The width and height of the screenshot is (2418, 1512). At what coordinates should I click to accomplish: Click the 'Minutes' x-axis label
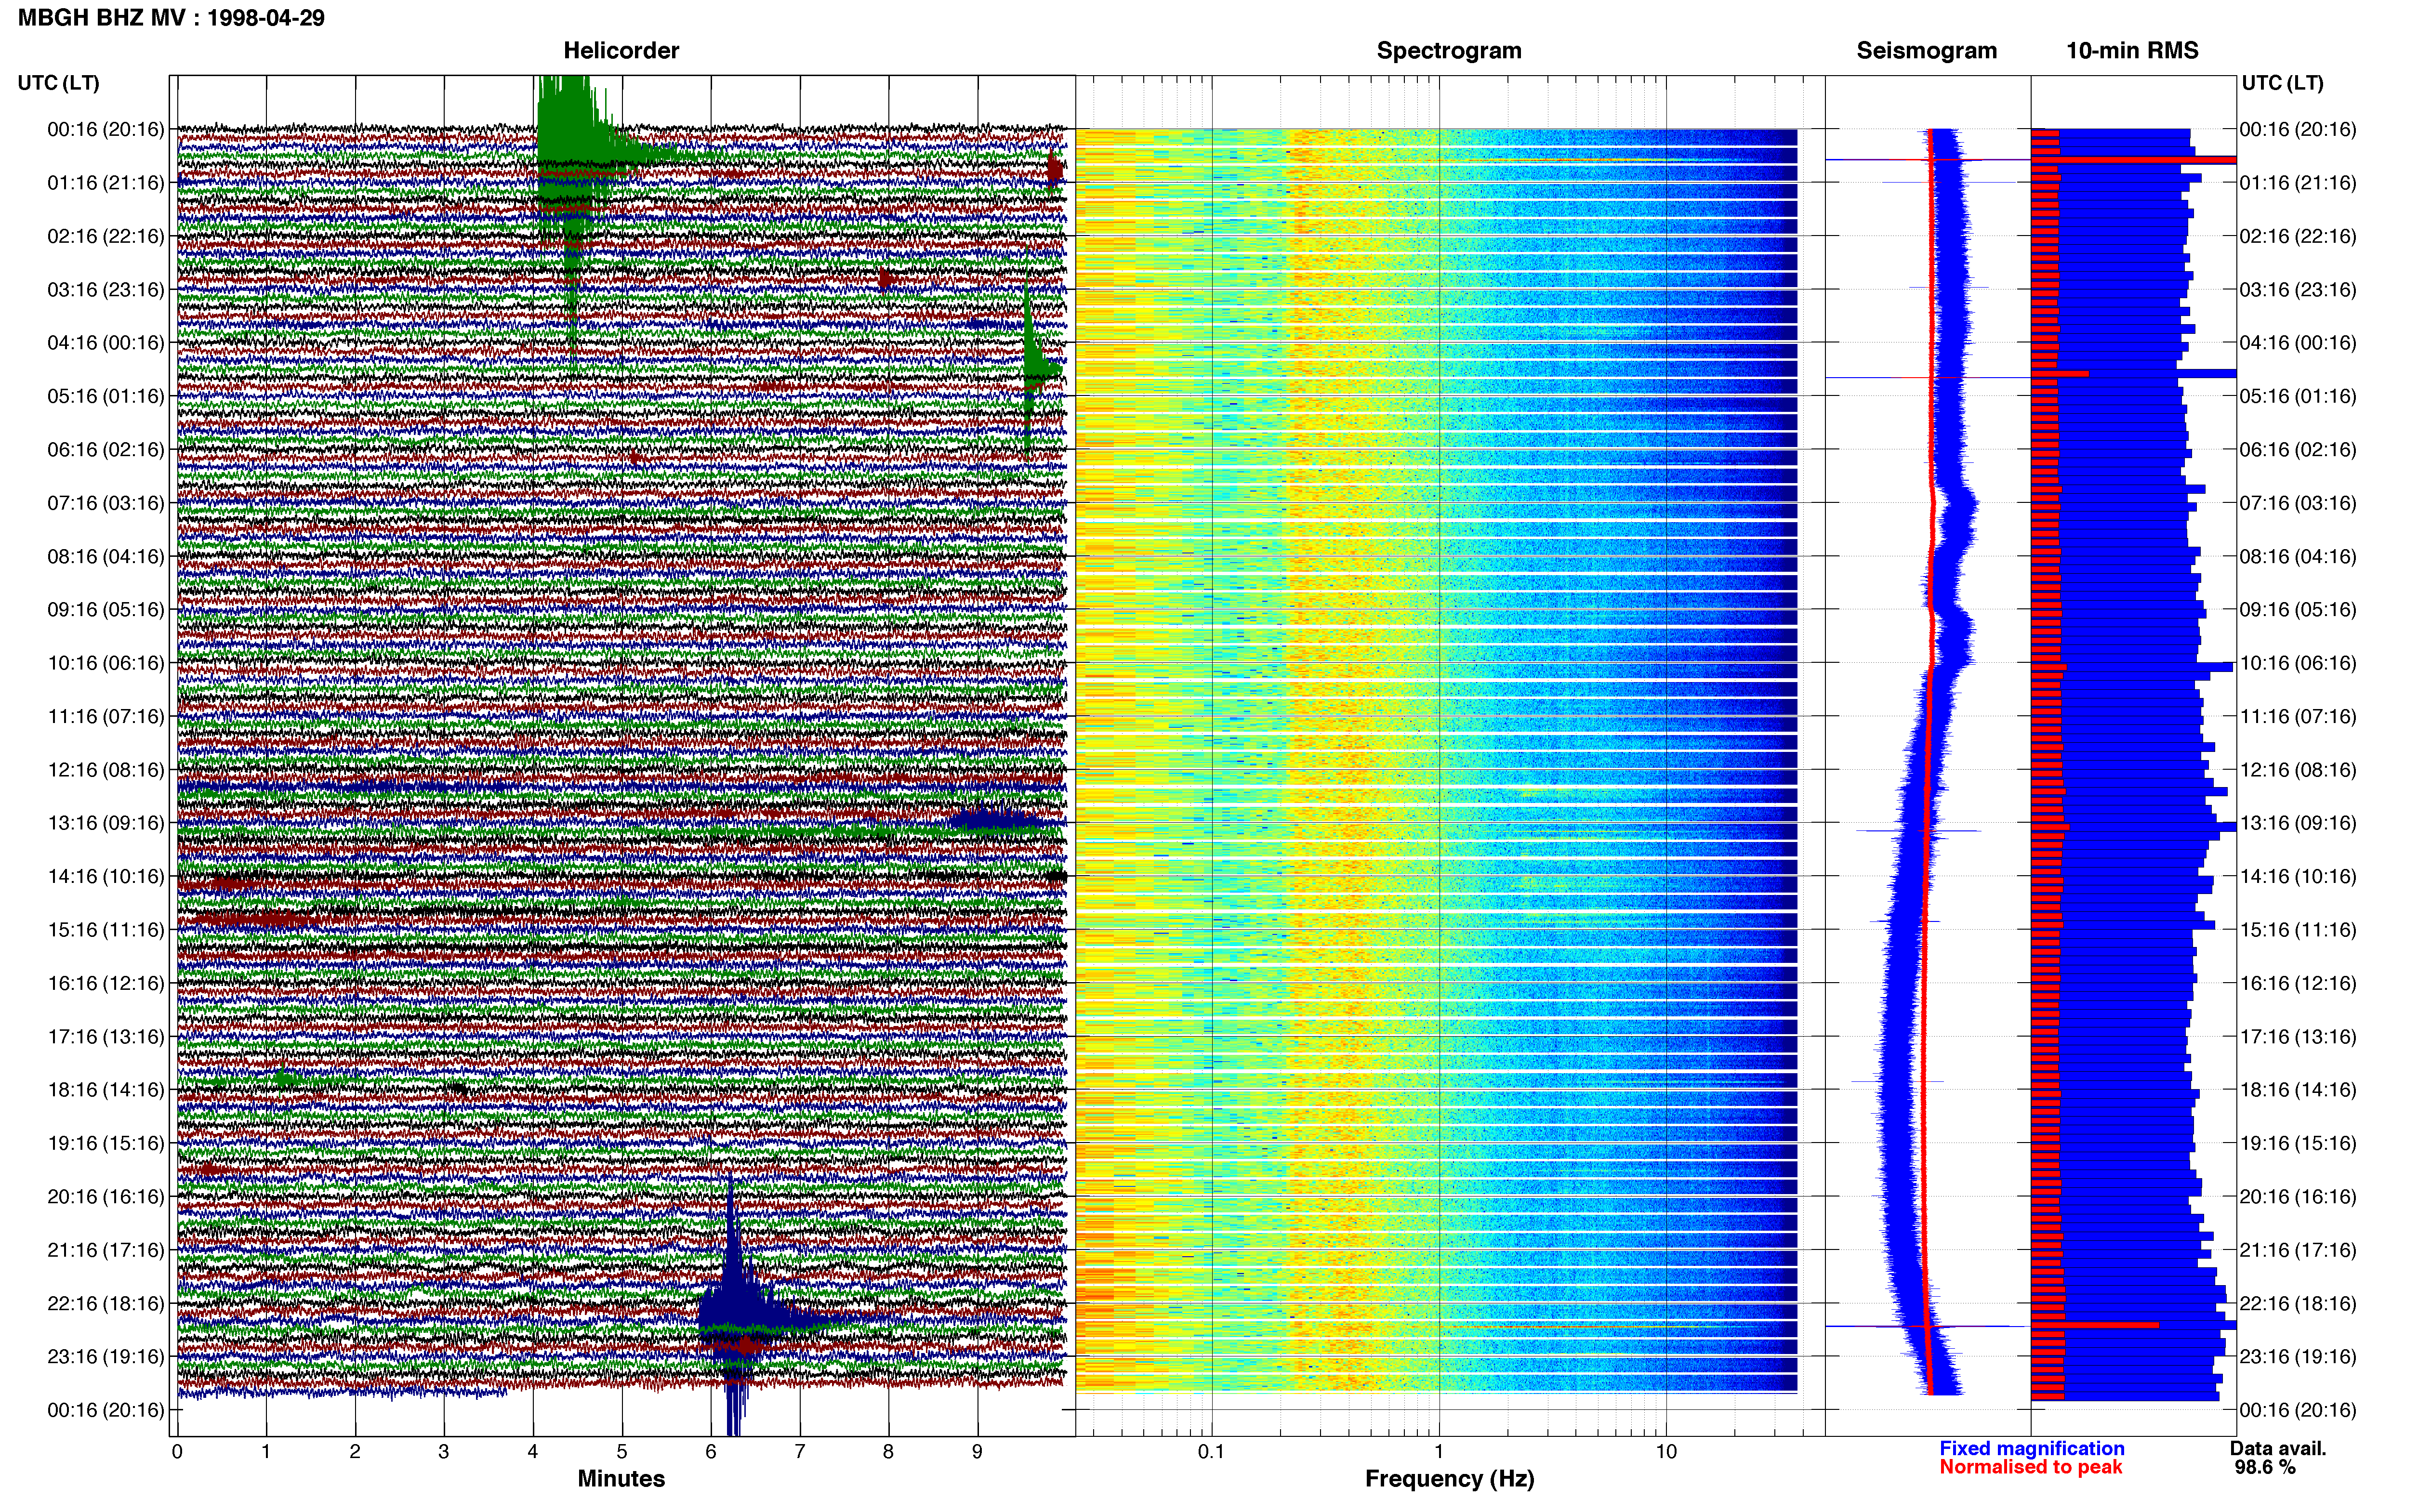coord(621,1479)
